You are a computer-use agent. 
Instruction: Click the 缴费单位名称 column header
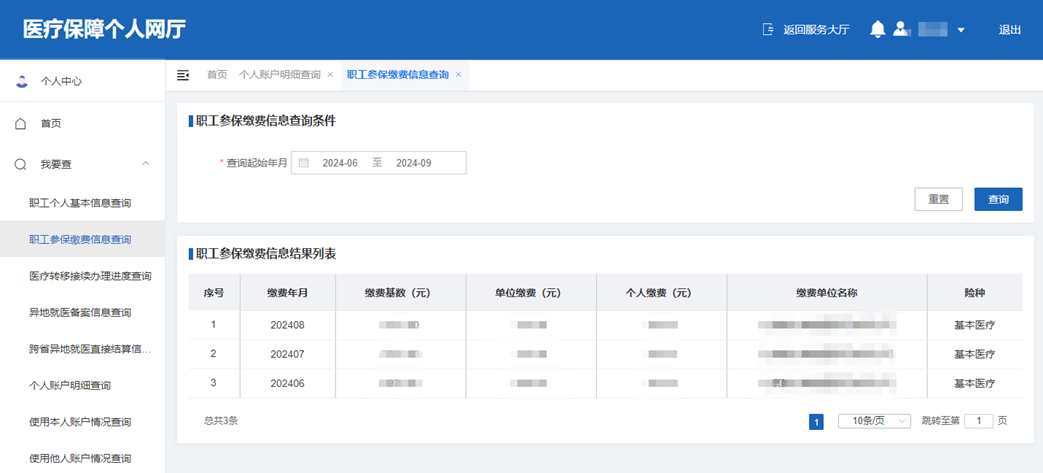pos(827,292)
